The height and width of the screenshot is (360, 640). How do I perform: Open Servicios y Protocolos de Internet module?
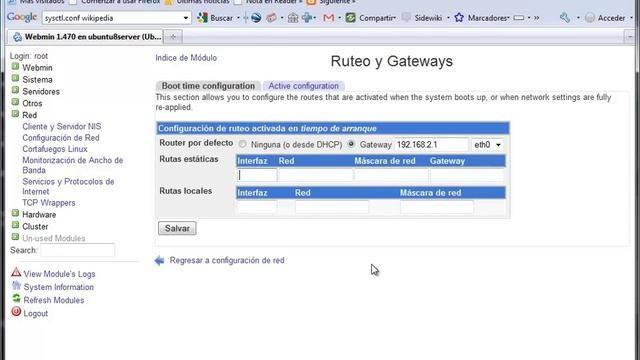68,187
